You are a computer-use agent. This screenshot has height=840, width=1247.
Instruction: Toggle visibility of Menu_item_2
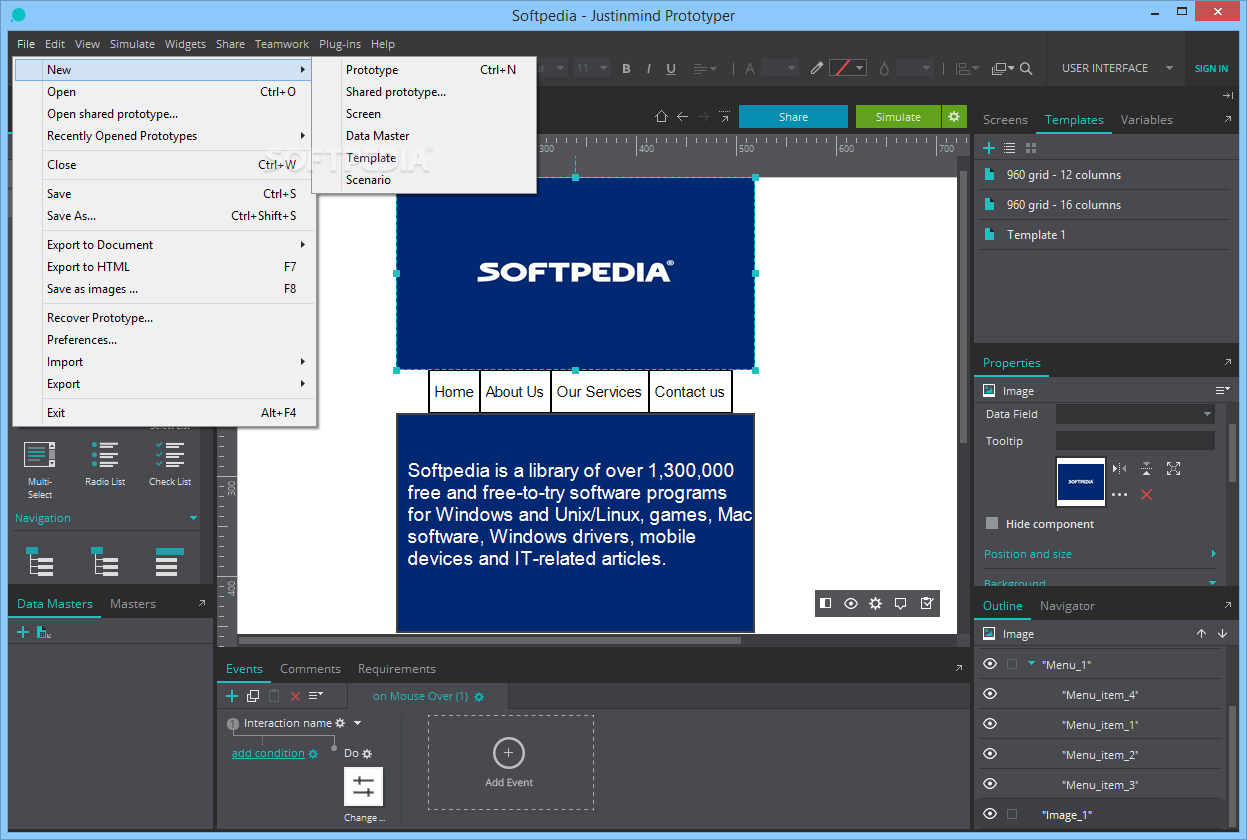[x=990, y=754]
